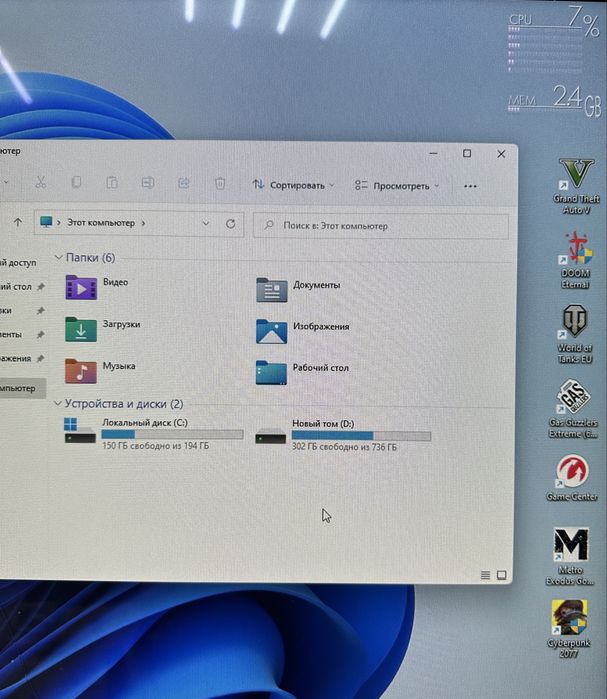
Task: Select the Документы folder icon
Action: (x=272, y=290)
